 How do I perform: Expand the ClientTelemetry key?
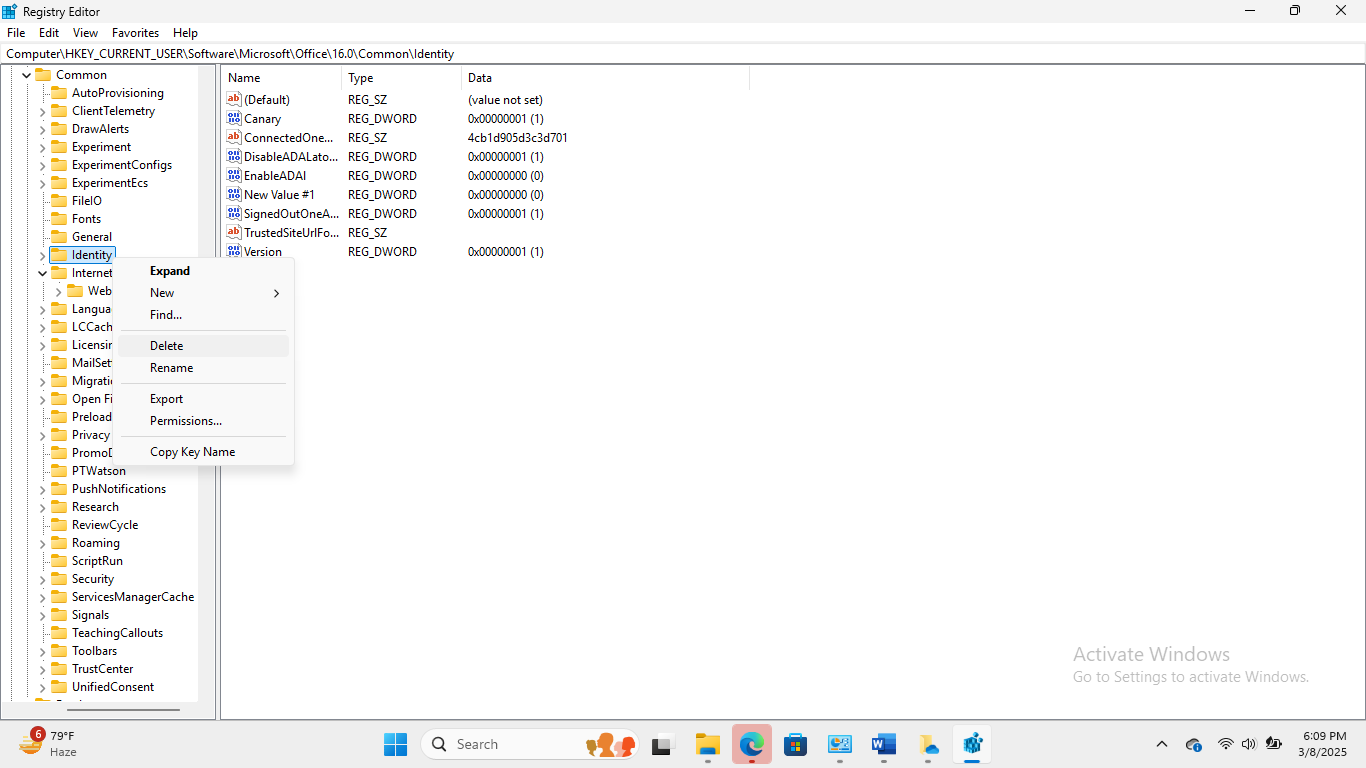point(43,111)
